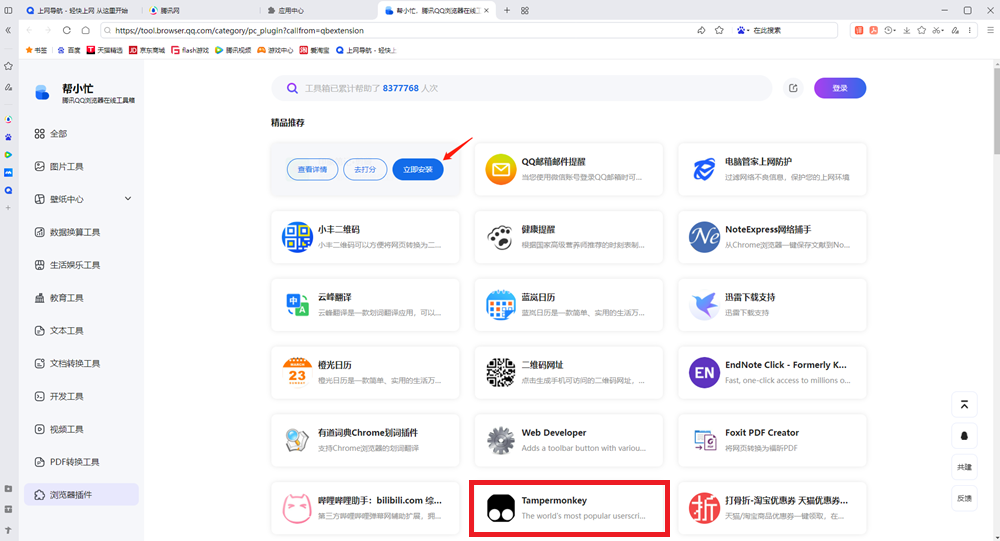Image resolution: width=1000 pixels, height=541 pixels.
Task: Click the EndNote Click EN icon
Action: [704, 373]
